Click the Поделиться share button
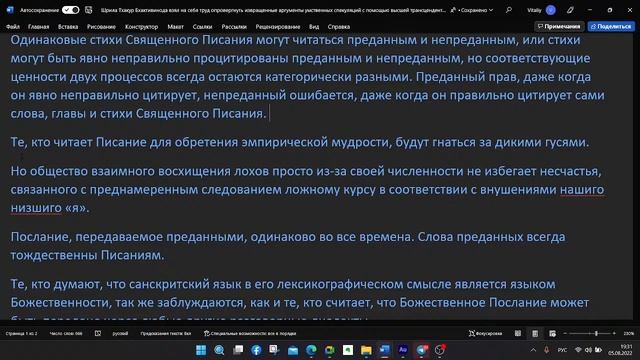This screenshot has height=360, width=640. tap(611, 27)
